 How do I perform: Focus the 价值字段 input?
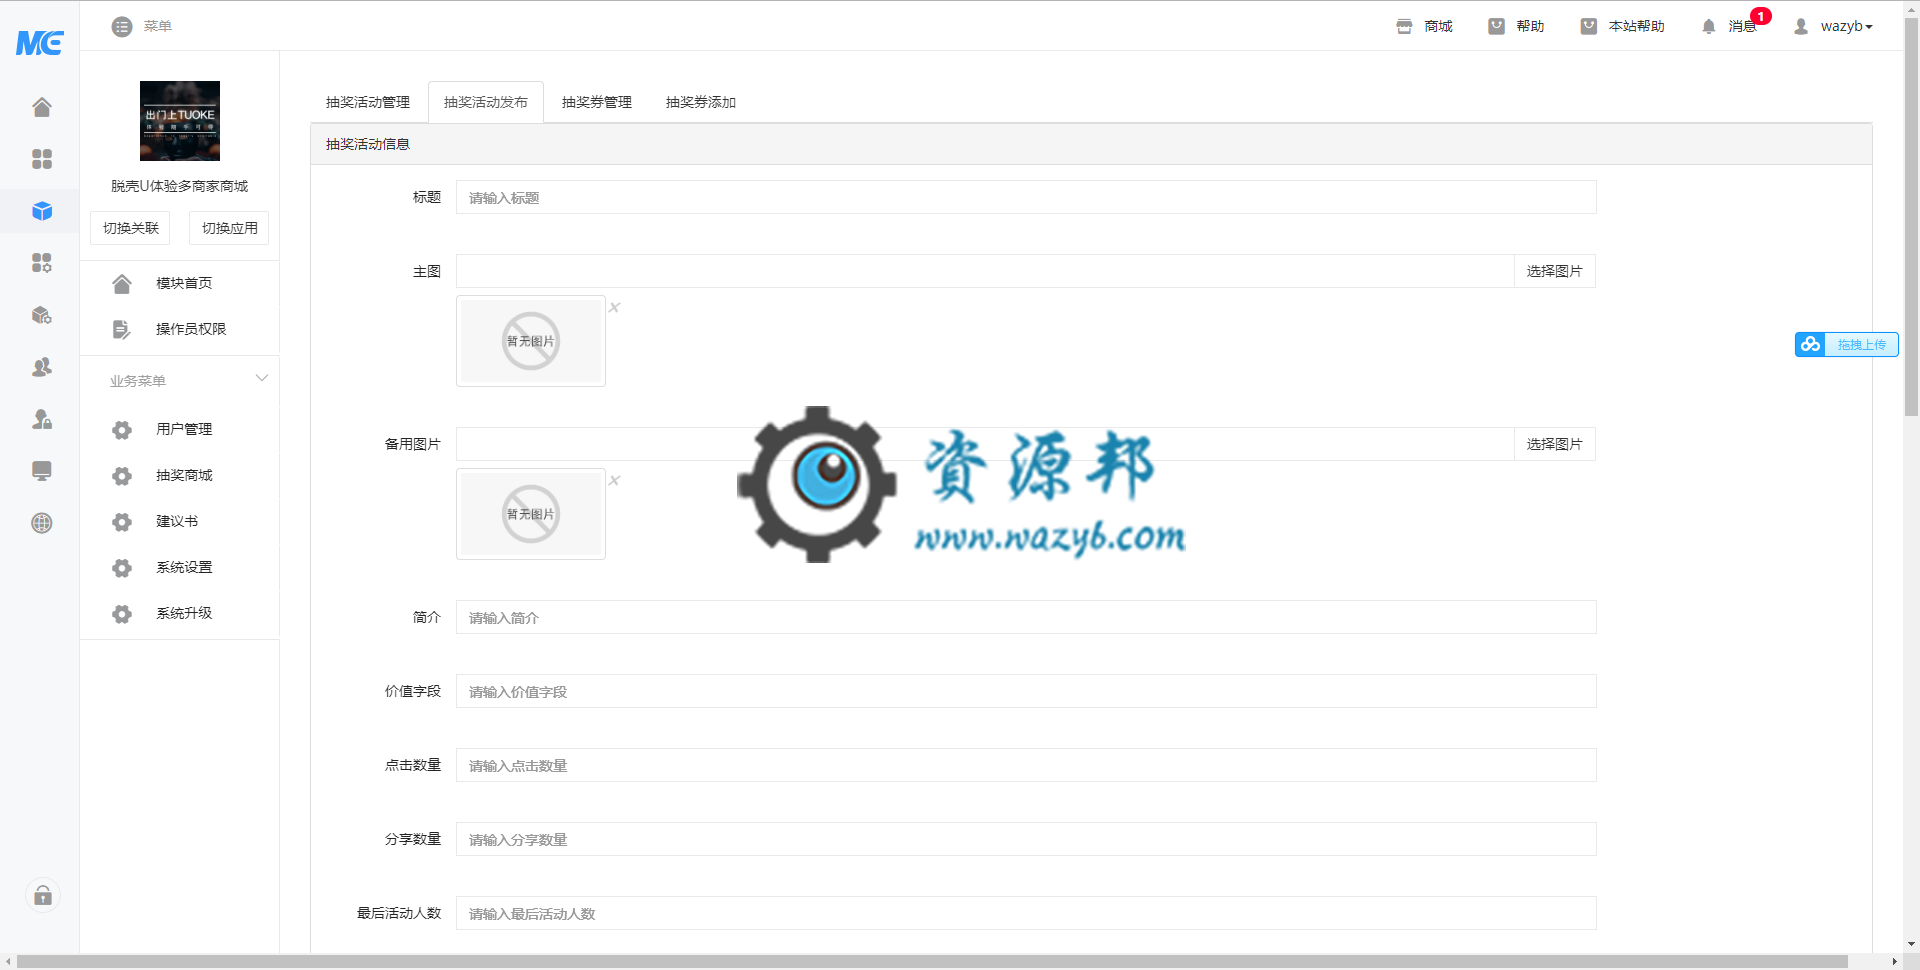1026,691
